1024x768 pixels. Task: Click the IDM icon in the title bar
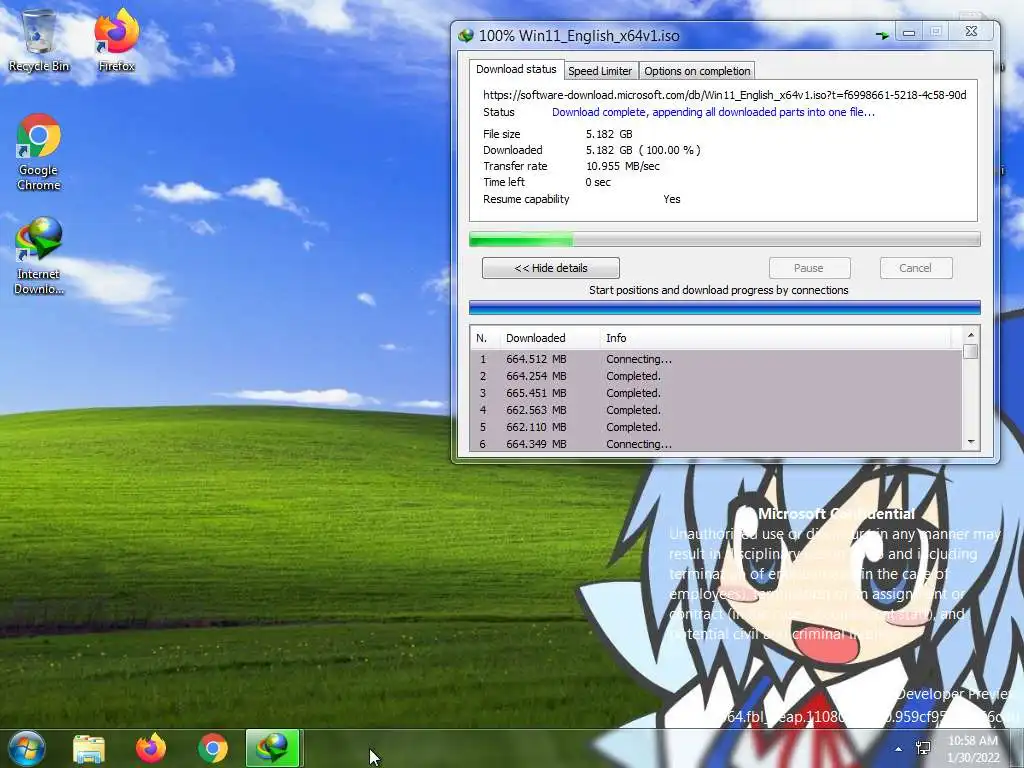tap(466, 35)
